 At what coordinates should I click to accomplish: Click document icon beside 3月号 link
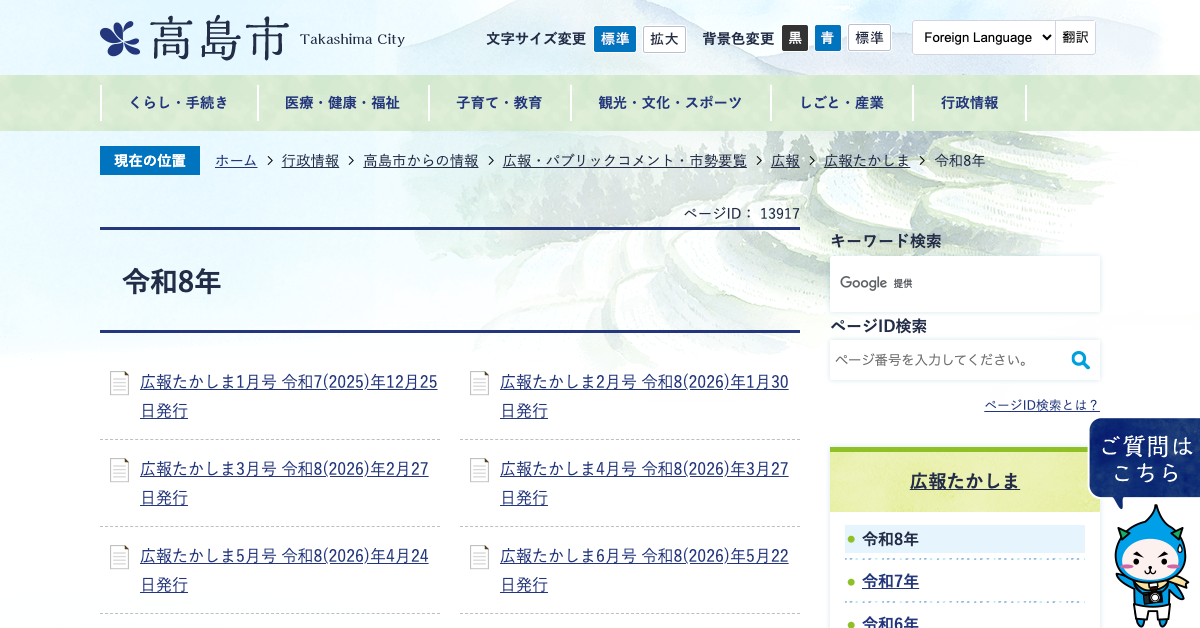click(119, 470)
